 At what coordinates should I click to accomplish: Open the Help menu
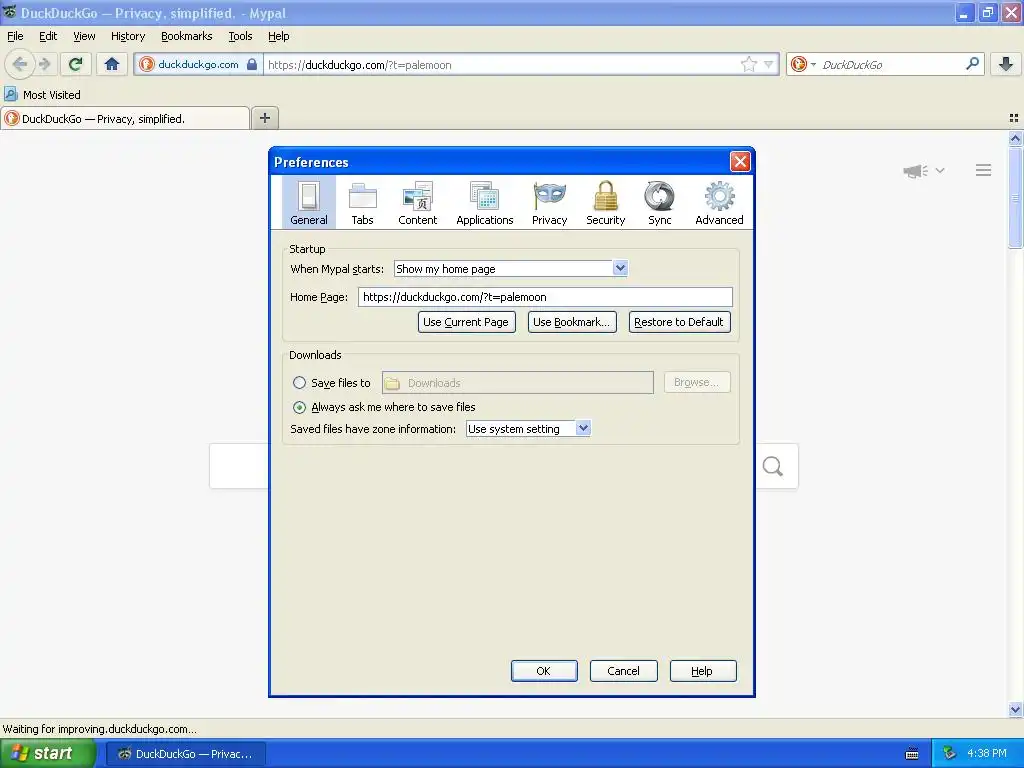pos(279,36)
